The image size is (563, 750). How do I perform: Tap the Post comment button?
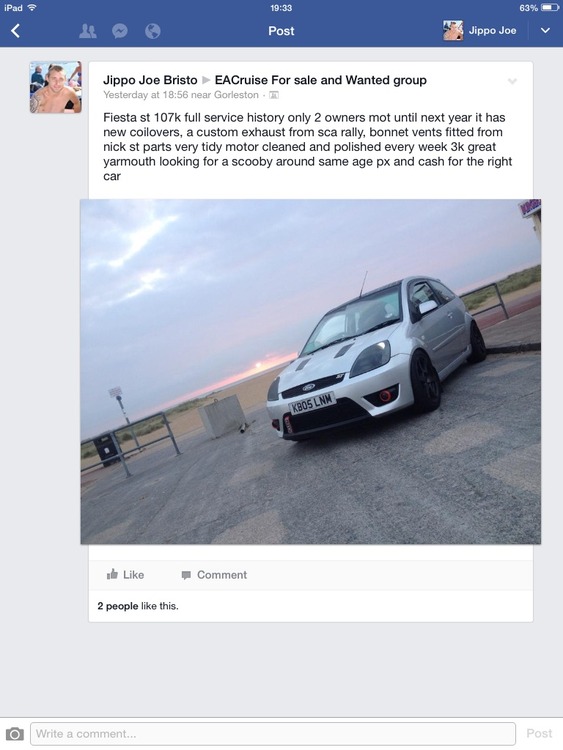[x=539, y=733]
